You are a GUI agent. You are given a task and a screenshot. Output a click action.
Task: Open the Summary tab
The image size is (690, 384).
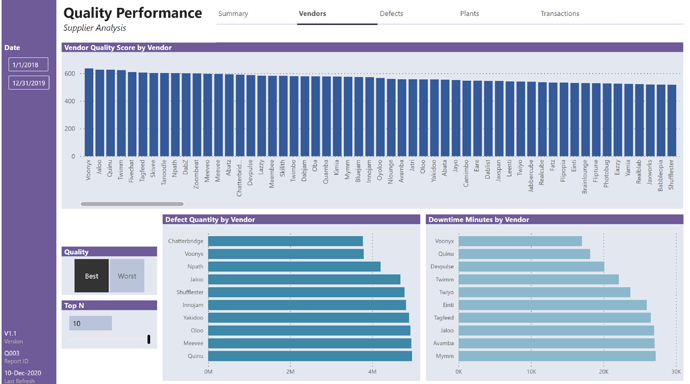point(233,14)
